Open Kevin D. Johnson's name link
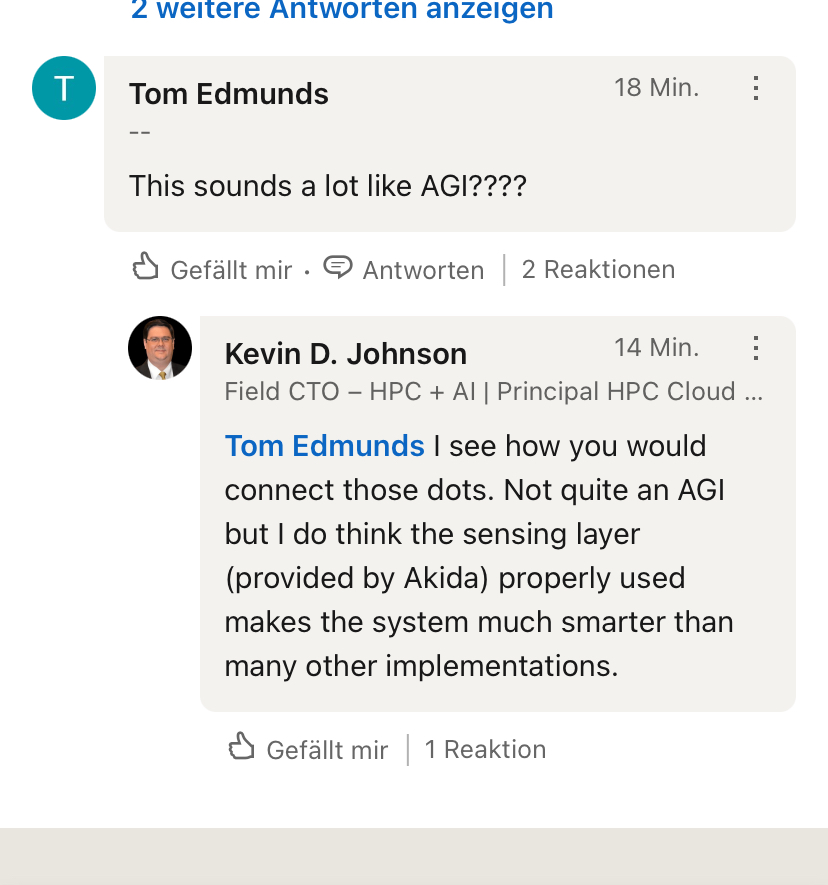 point(346,354)
